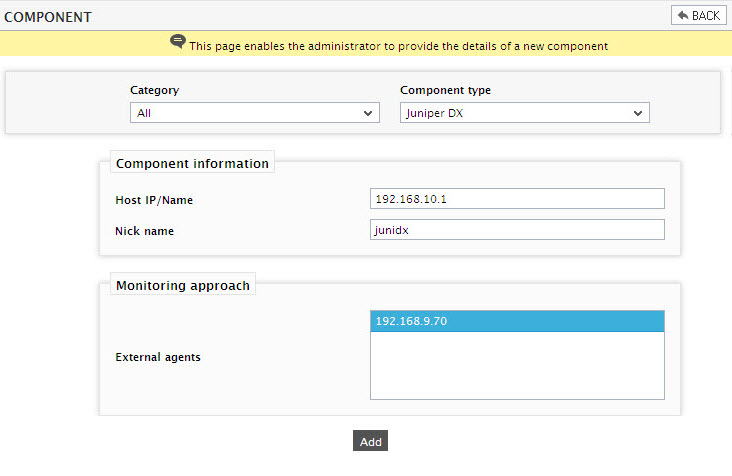
Task: Open the Category dropdown showing All
Action: pyautogui.click(x=254, y=113)
